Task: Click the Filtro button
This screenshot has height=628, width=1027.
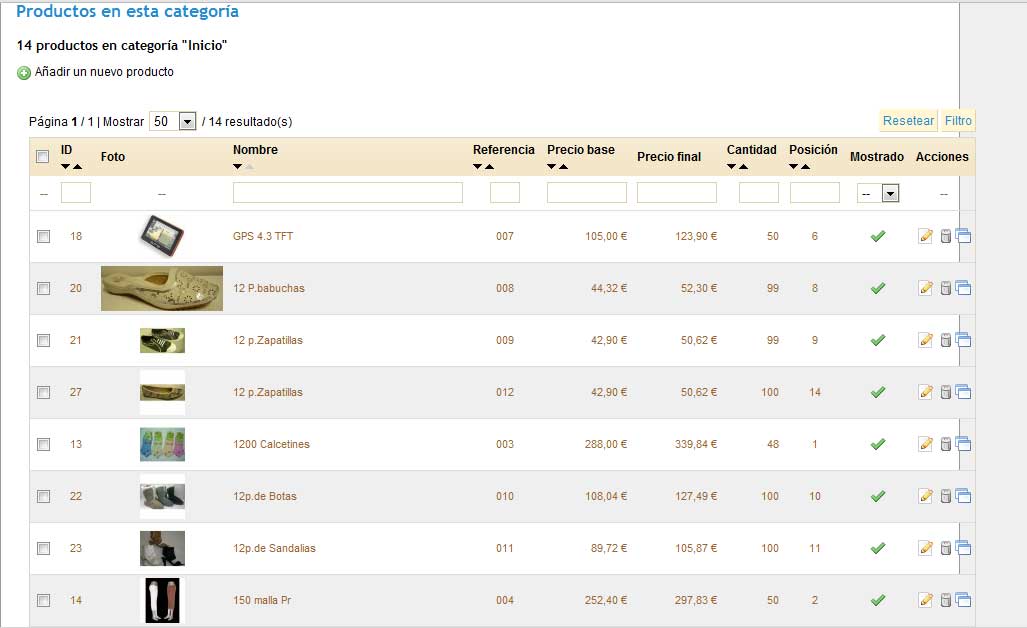Action: tap(958, 121)
